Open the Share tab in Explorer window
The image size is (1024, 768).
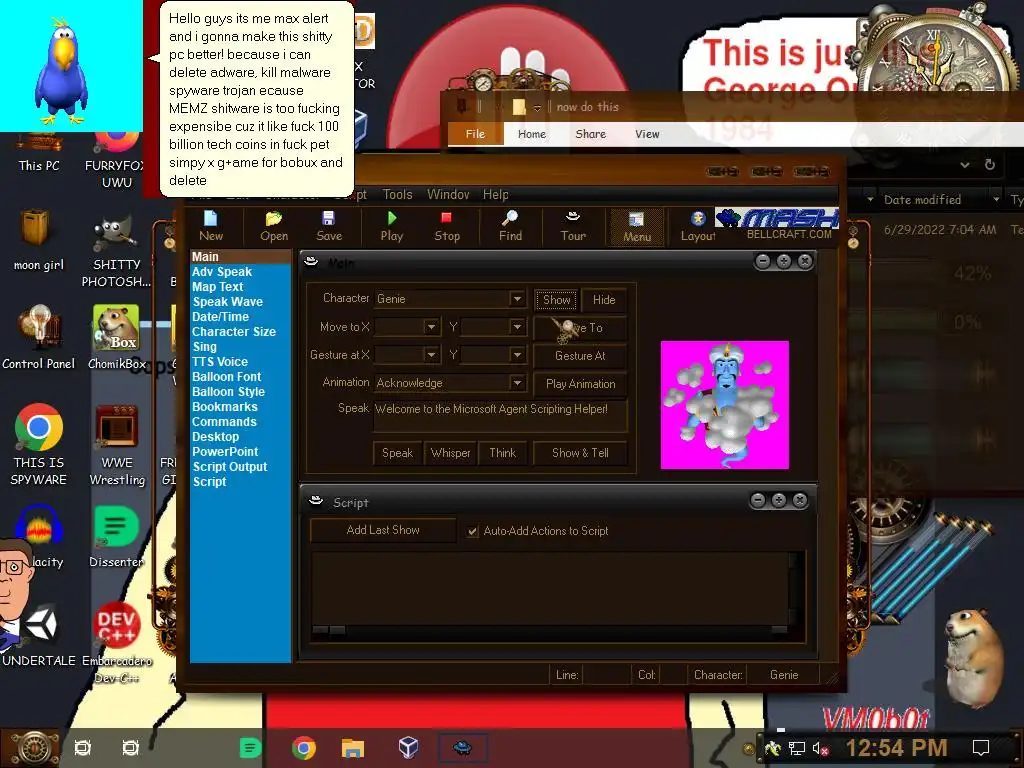pos(590,134)
